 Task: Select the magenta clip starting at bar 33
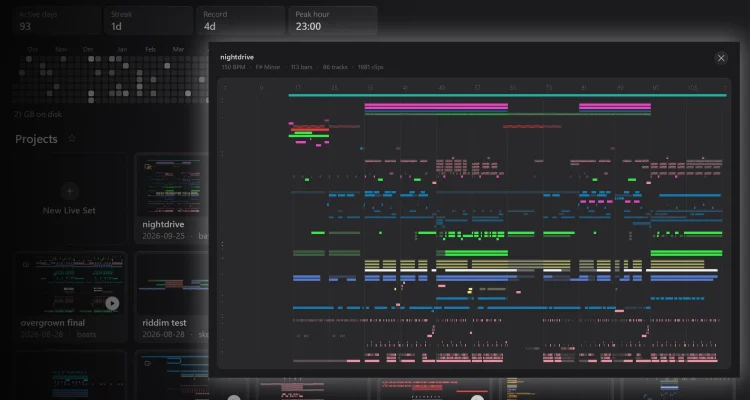pos(436,105)
